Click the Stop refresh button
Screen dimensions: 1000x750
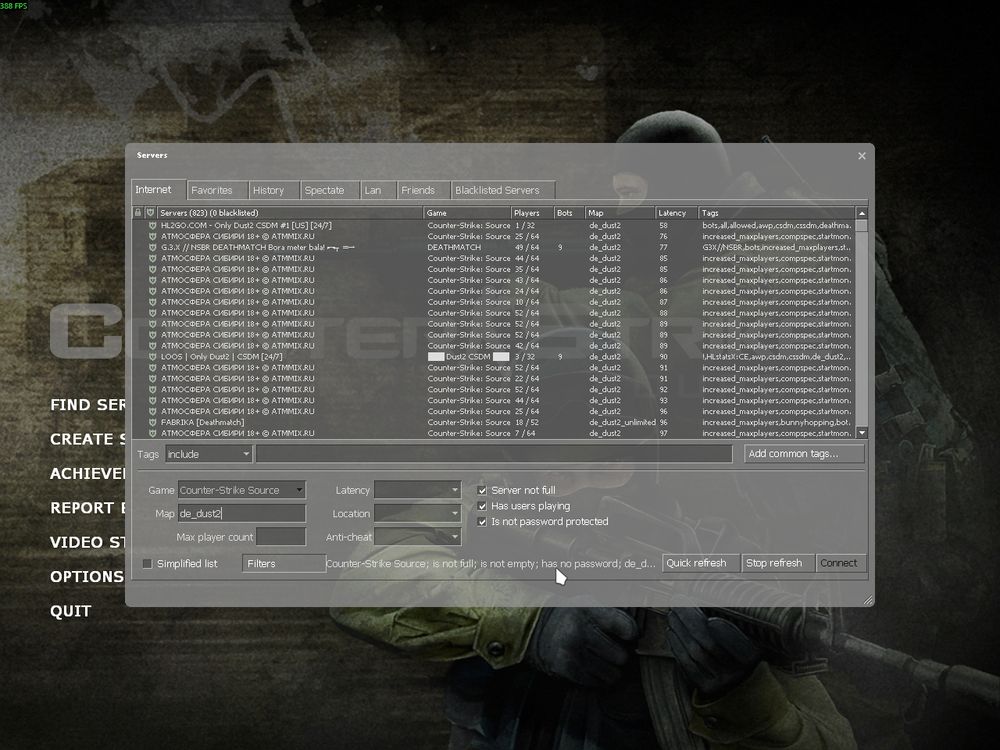(778, 563)
